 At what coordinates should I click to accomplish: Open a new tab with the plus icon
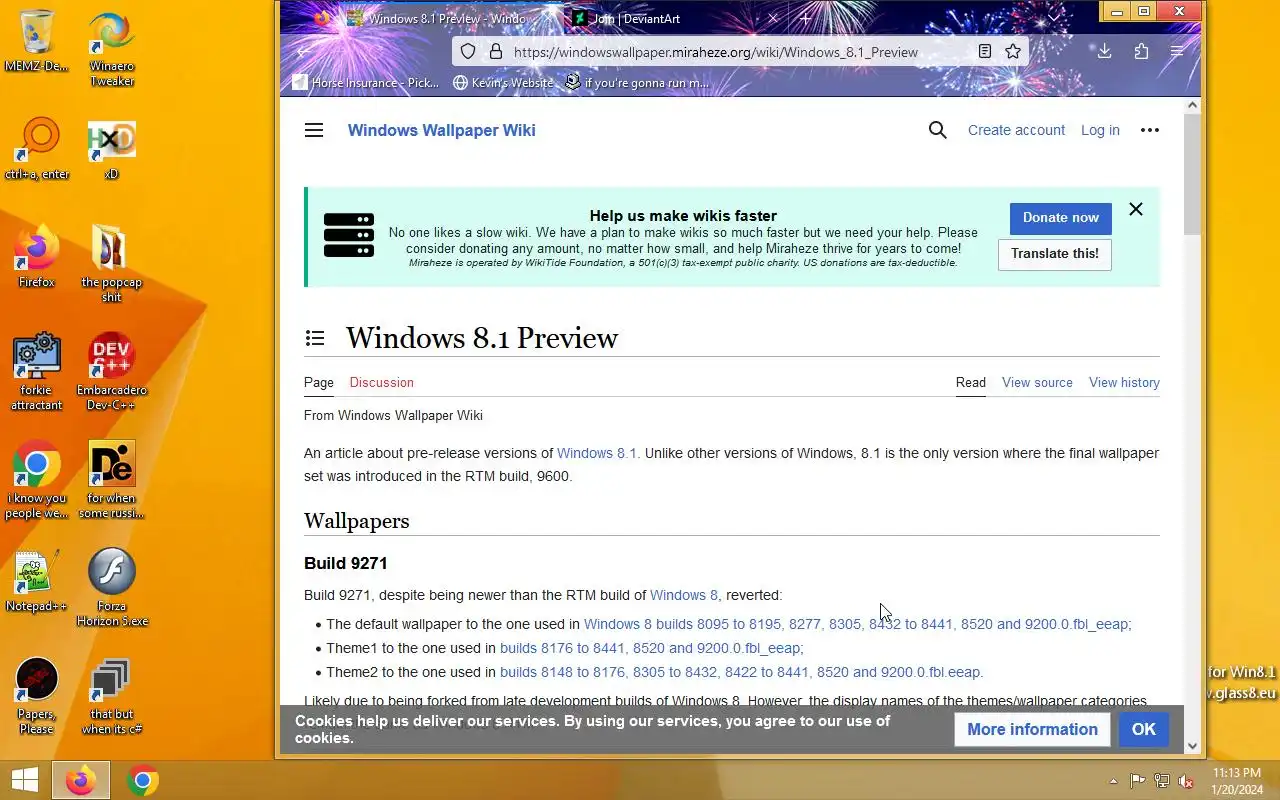[805, 18]
